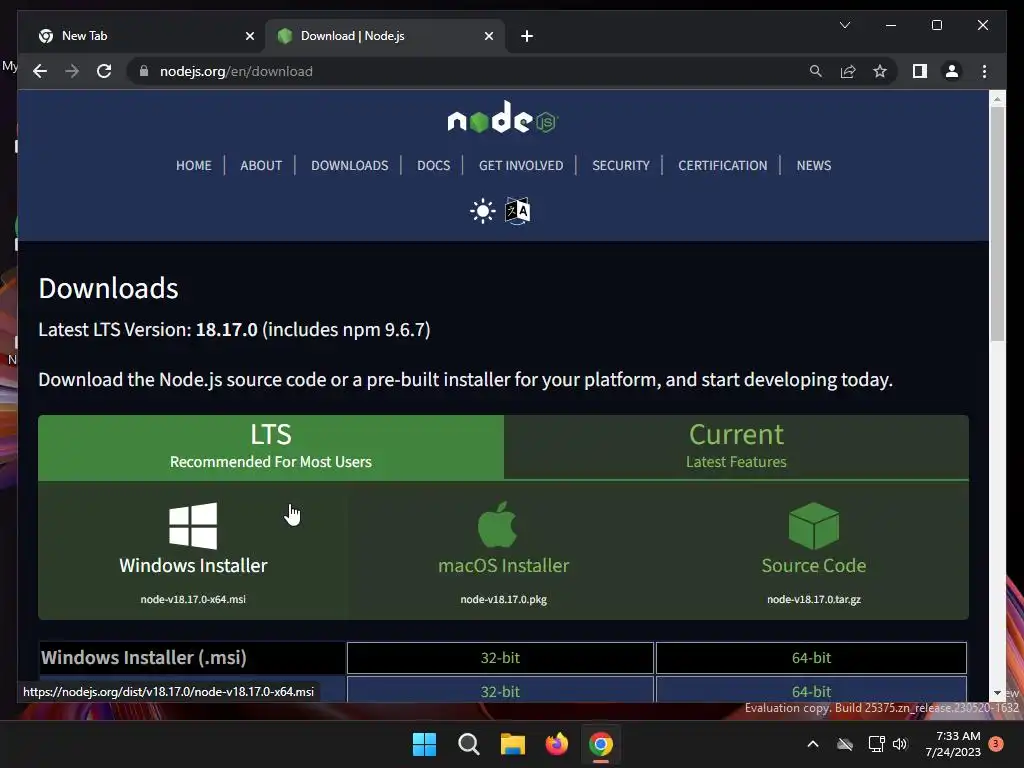Click the Apple logo macOS icon
This screenshot has height=768, width=1024.
[498, 524]
